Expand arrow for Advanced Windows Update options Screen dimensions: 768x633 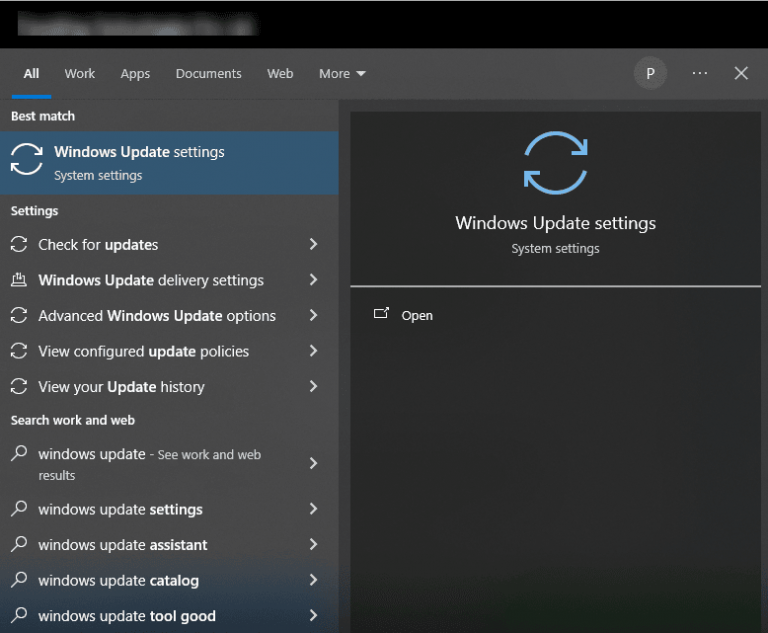(x=313, y=316)
